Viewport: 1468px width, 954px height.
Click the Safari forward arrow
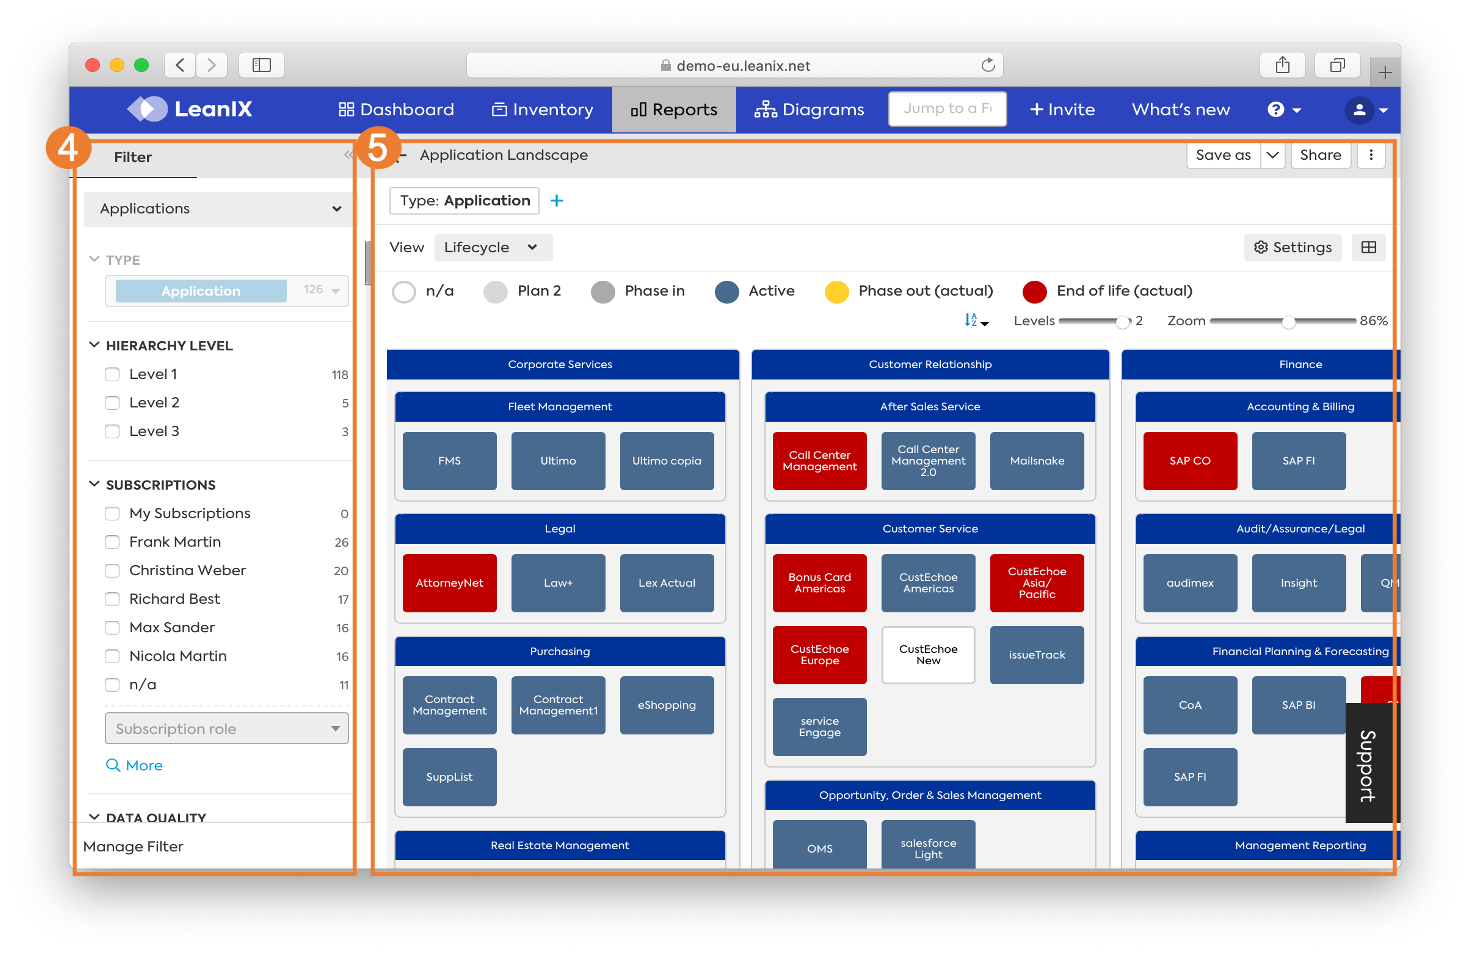(x=212, y=65)
